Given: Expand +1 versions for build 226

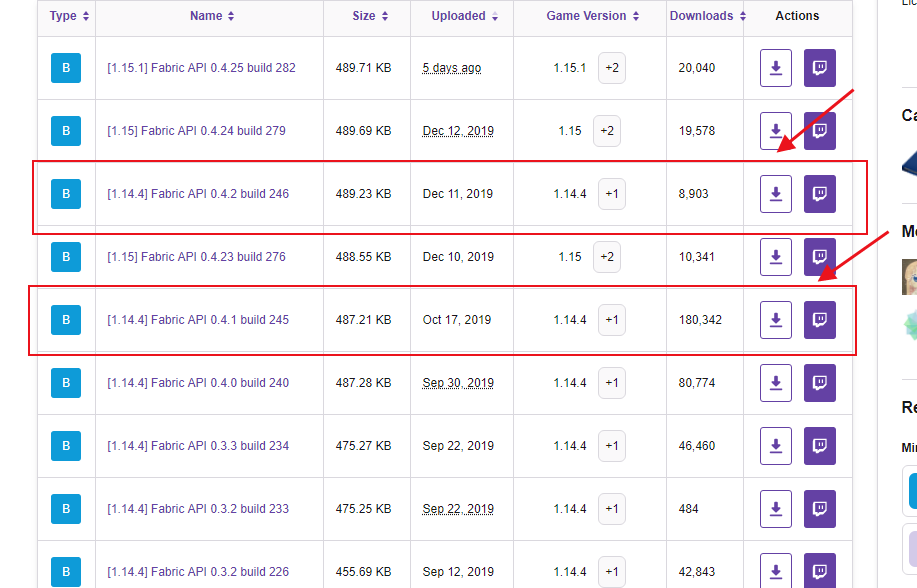Looking at the screenshot, I should [x=612, y=572].
